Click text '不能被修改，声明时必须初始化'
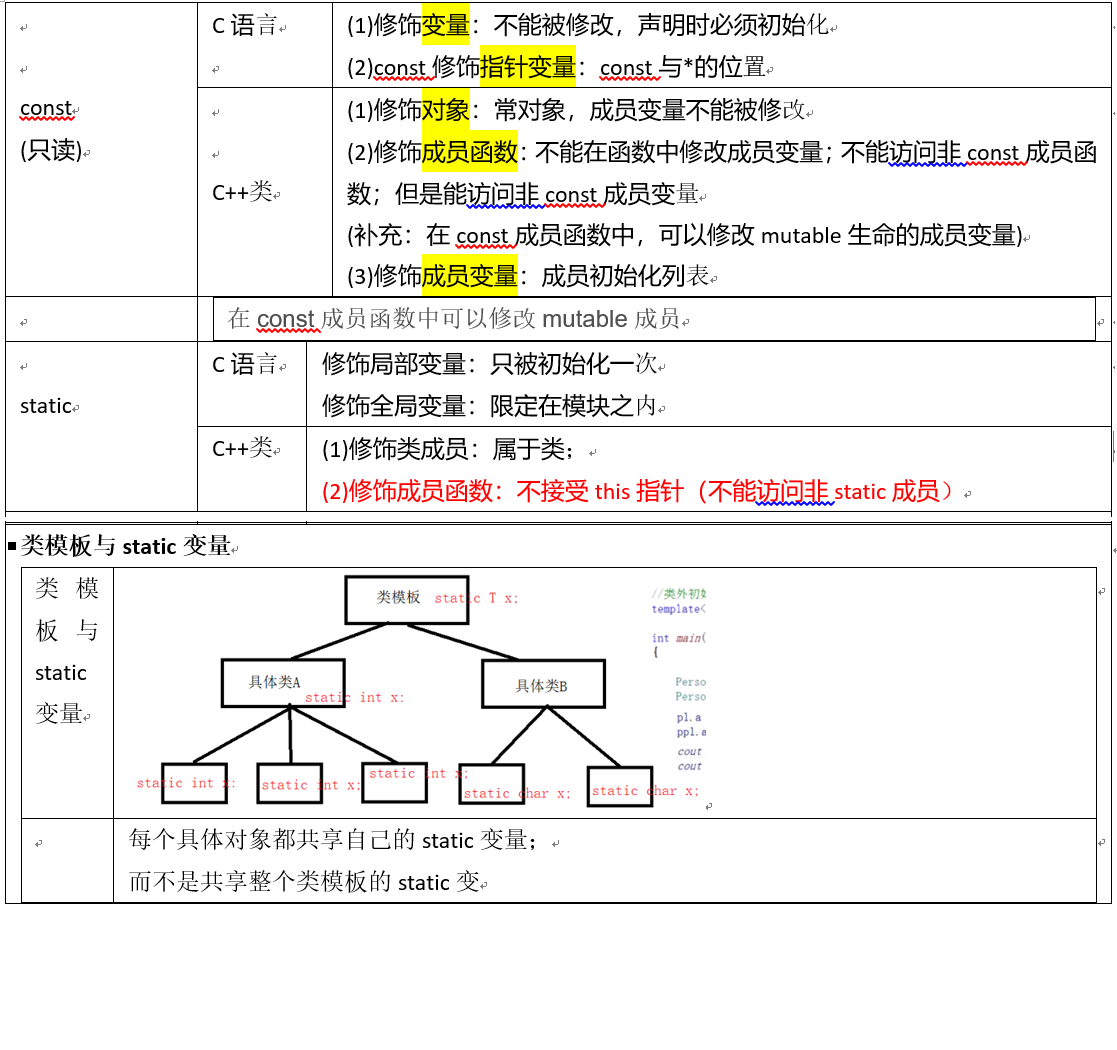1117x1050 pixels. [x=660, y=25]
